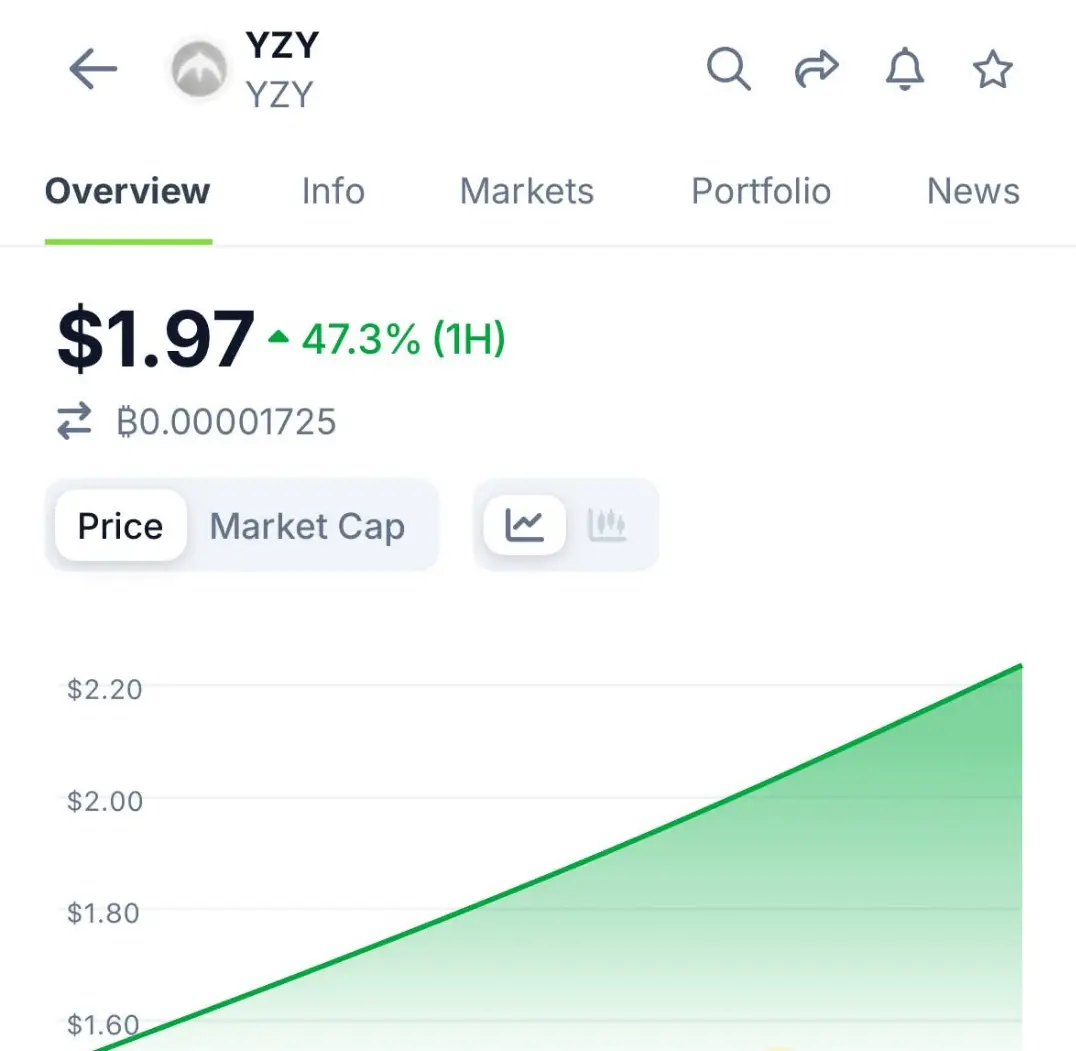Switch to the Markets tab
This screenshot has width=1076, height=1051.
click(527, 191)
